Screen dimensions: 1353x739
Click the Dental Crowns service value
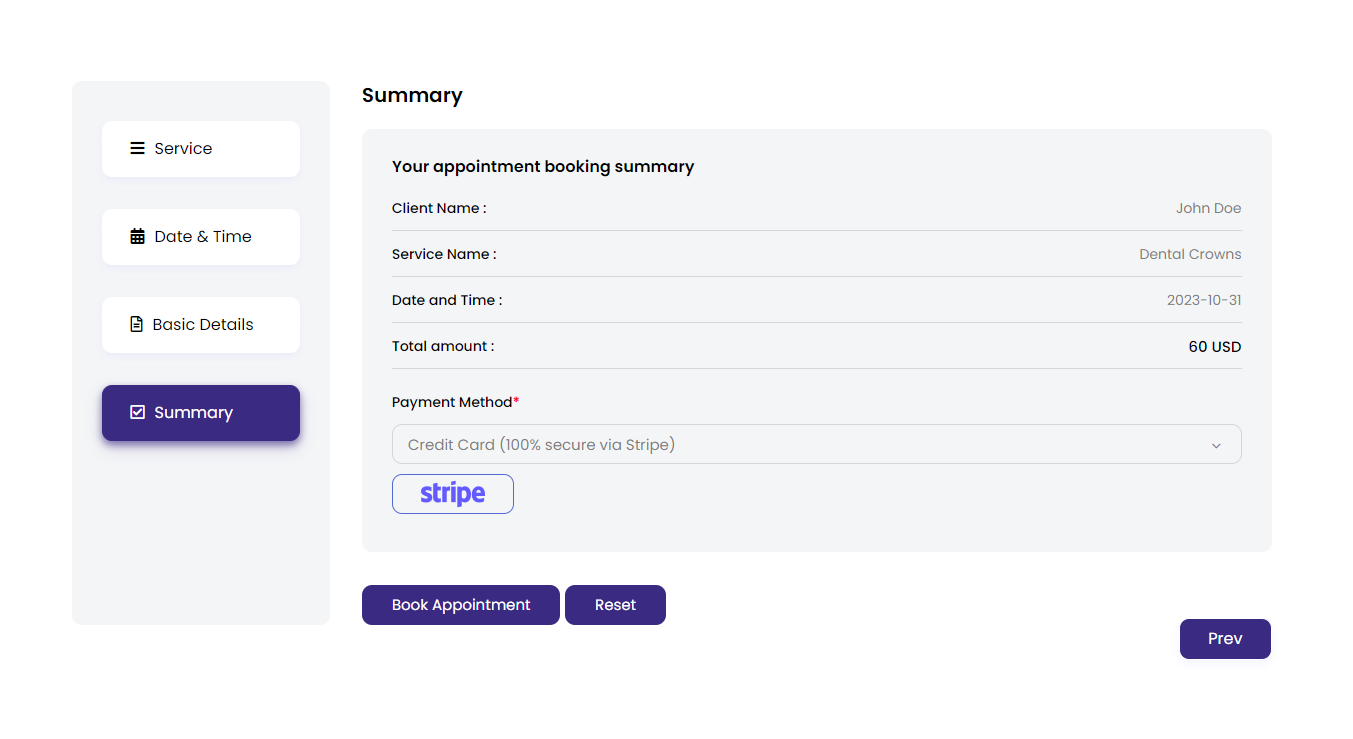(1190, 255)
